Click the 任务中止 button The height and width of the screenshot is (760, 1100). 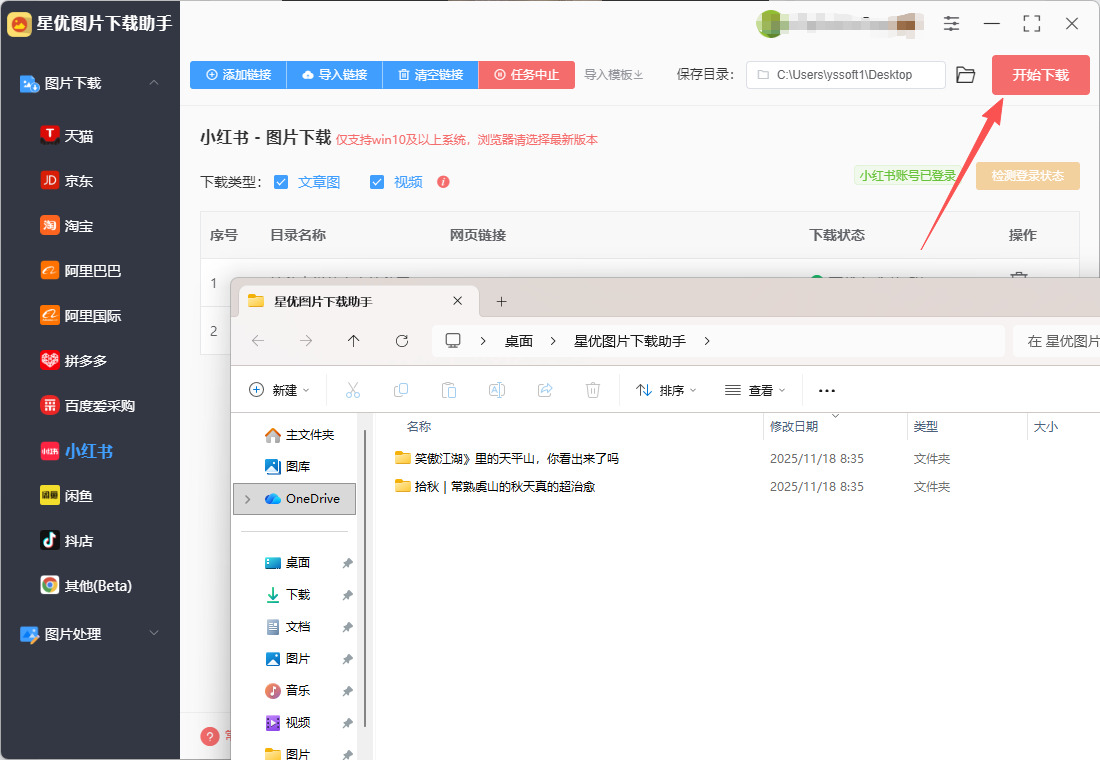[x=526, y=75]
